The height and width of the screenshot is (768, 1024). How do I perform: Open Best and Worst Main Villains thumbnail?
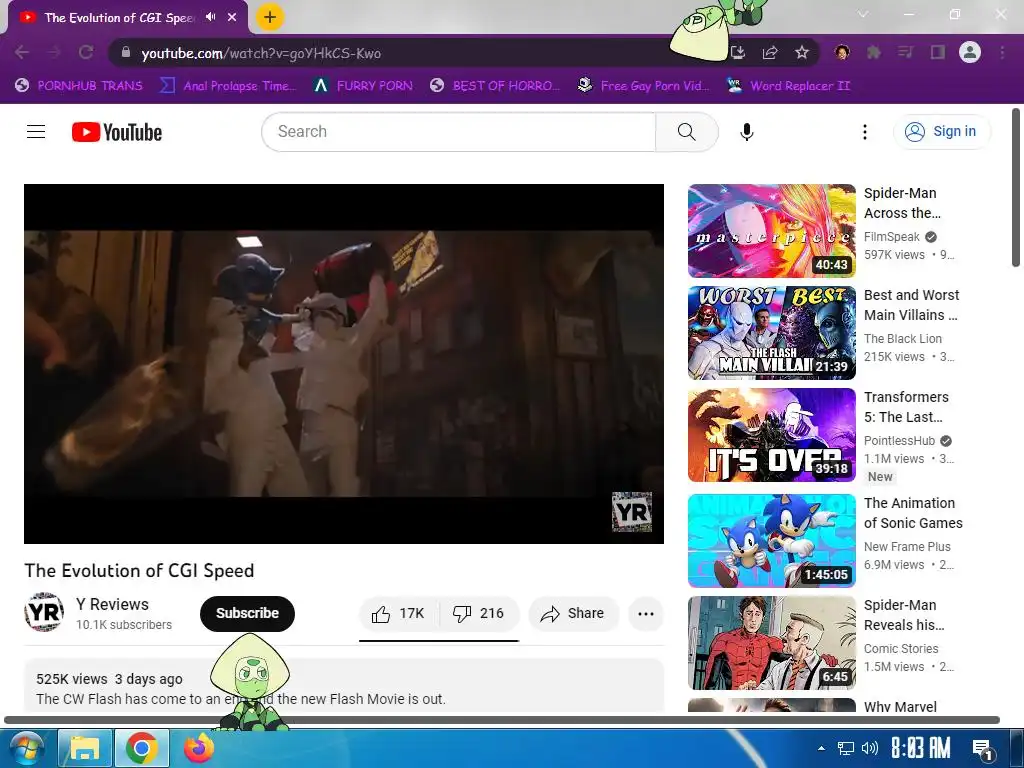click(x=772, y=333)
